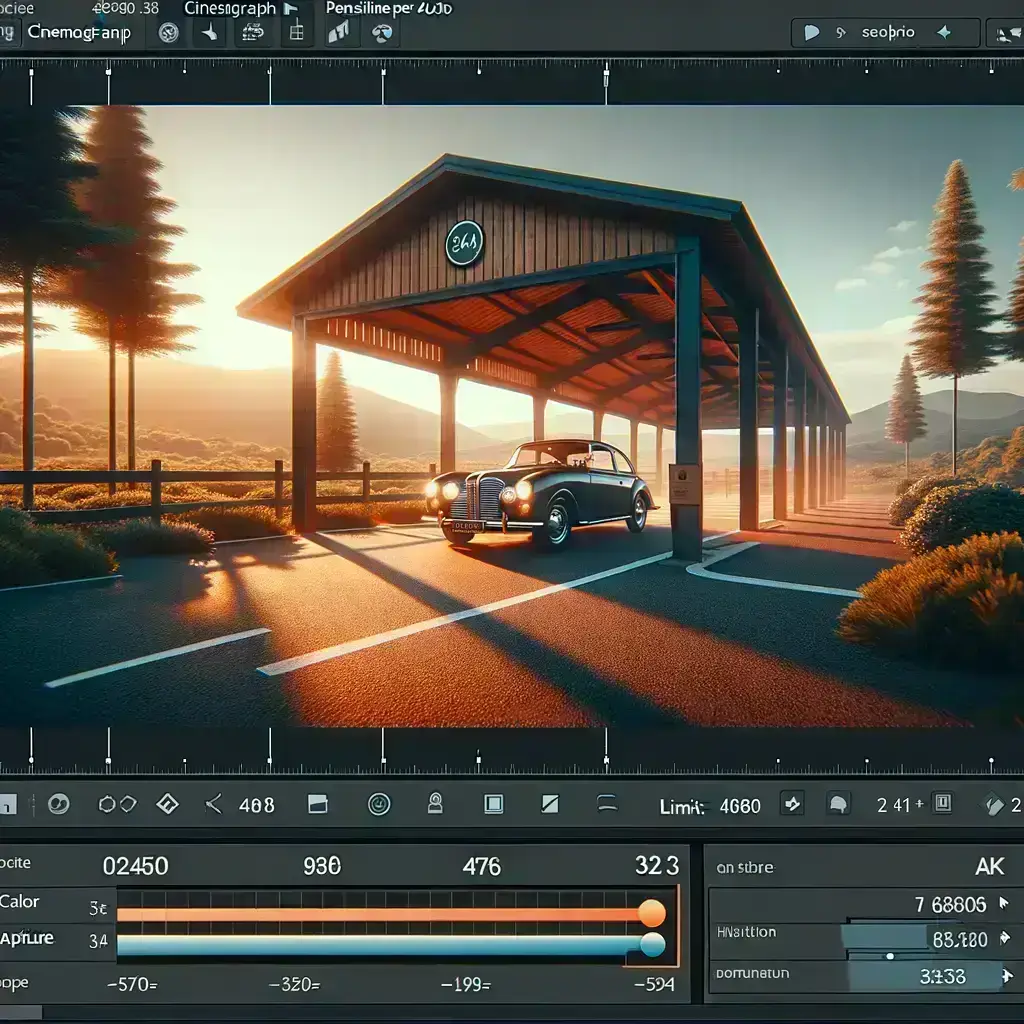
Task: Click the diamond icon in the lower toolbar
Action: point(167,804)
